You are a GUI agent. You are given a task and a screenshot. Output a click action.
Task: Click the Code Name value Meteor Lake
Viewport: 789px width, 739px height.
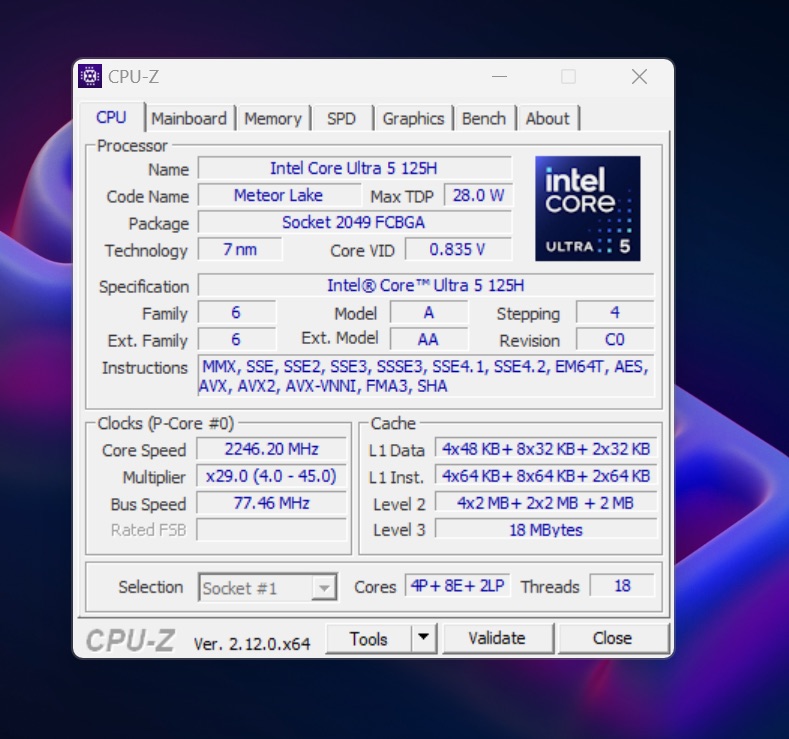(279, 195)
